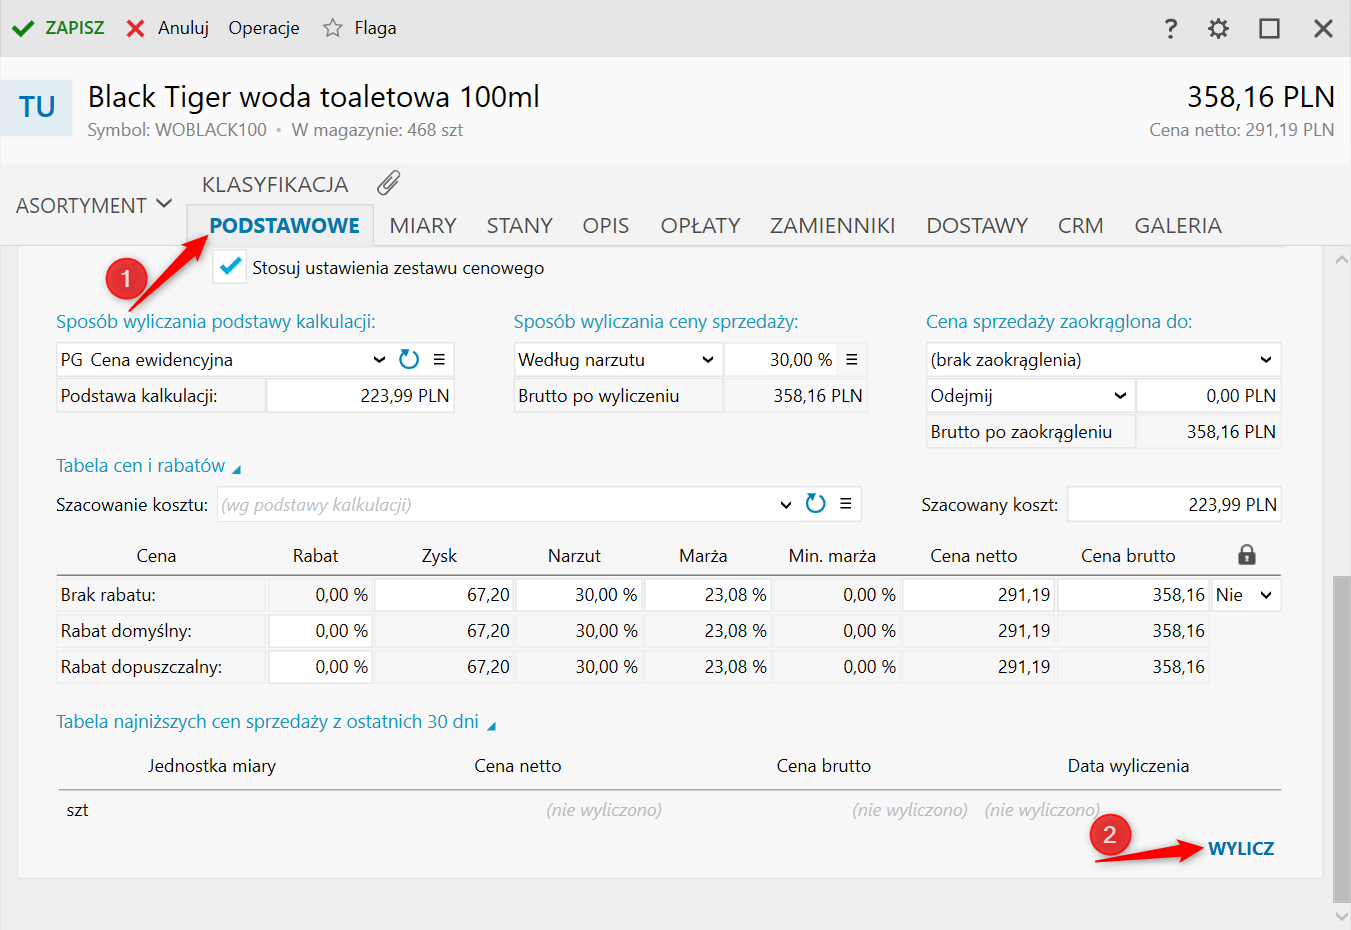Click Cena netto field in Brak rabatu row
This screenshot has height=930, width=1351.
[977, 595]
